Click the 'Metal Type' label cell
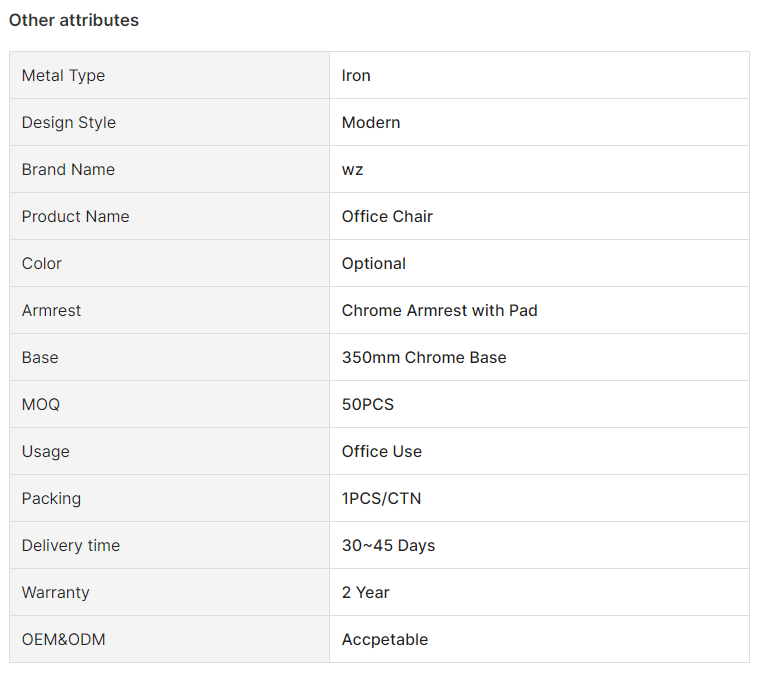This screenshot has height=674, width=759. (63, 75)
